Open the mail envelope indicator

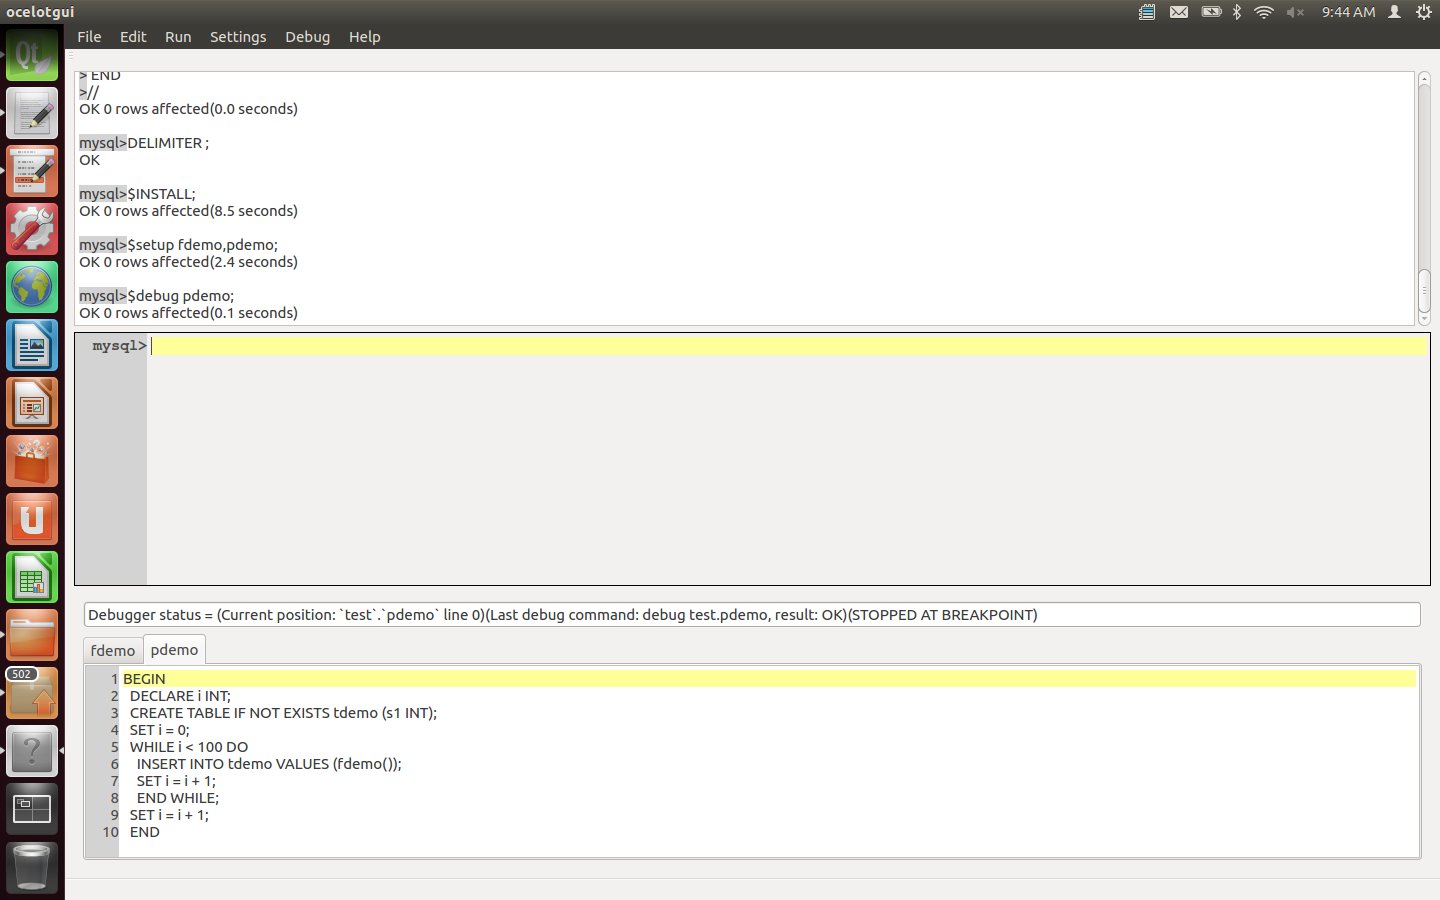[x=1179, y=12]
